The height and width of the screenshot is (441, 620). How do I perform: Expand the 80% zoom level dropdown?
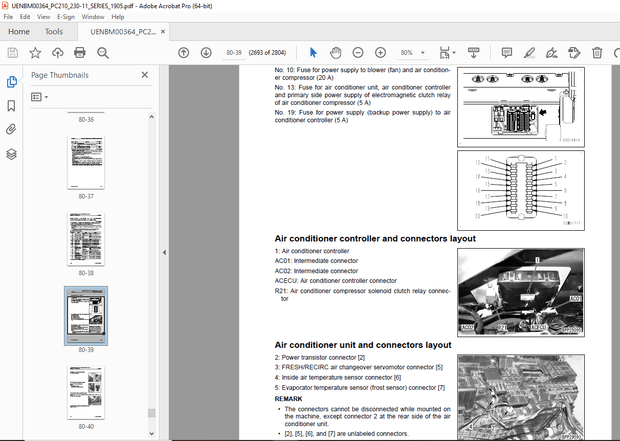(423, 53)
